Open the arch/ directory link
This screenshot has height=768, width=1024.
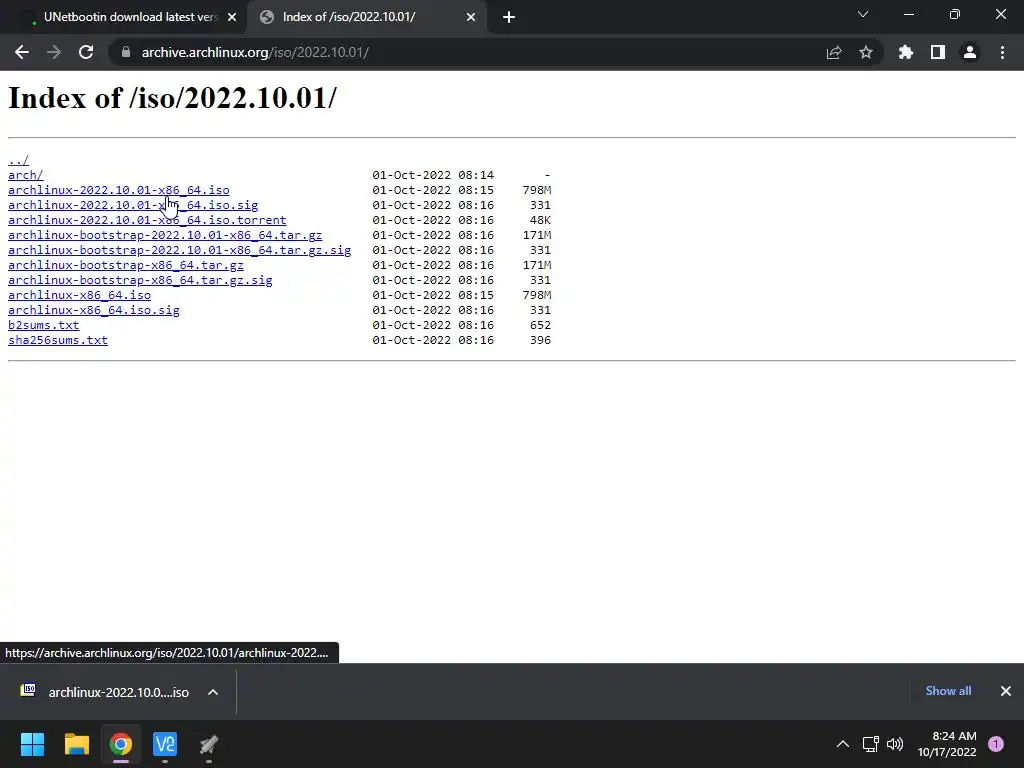[x=25, y=175]
